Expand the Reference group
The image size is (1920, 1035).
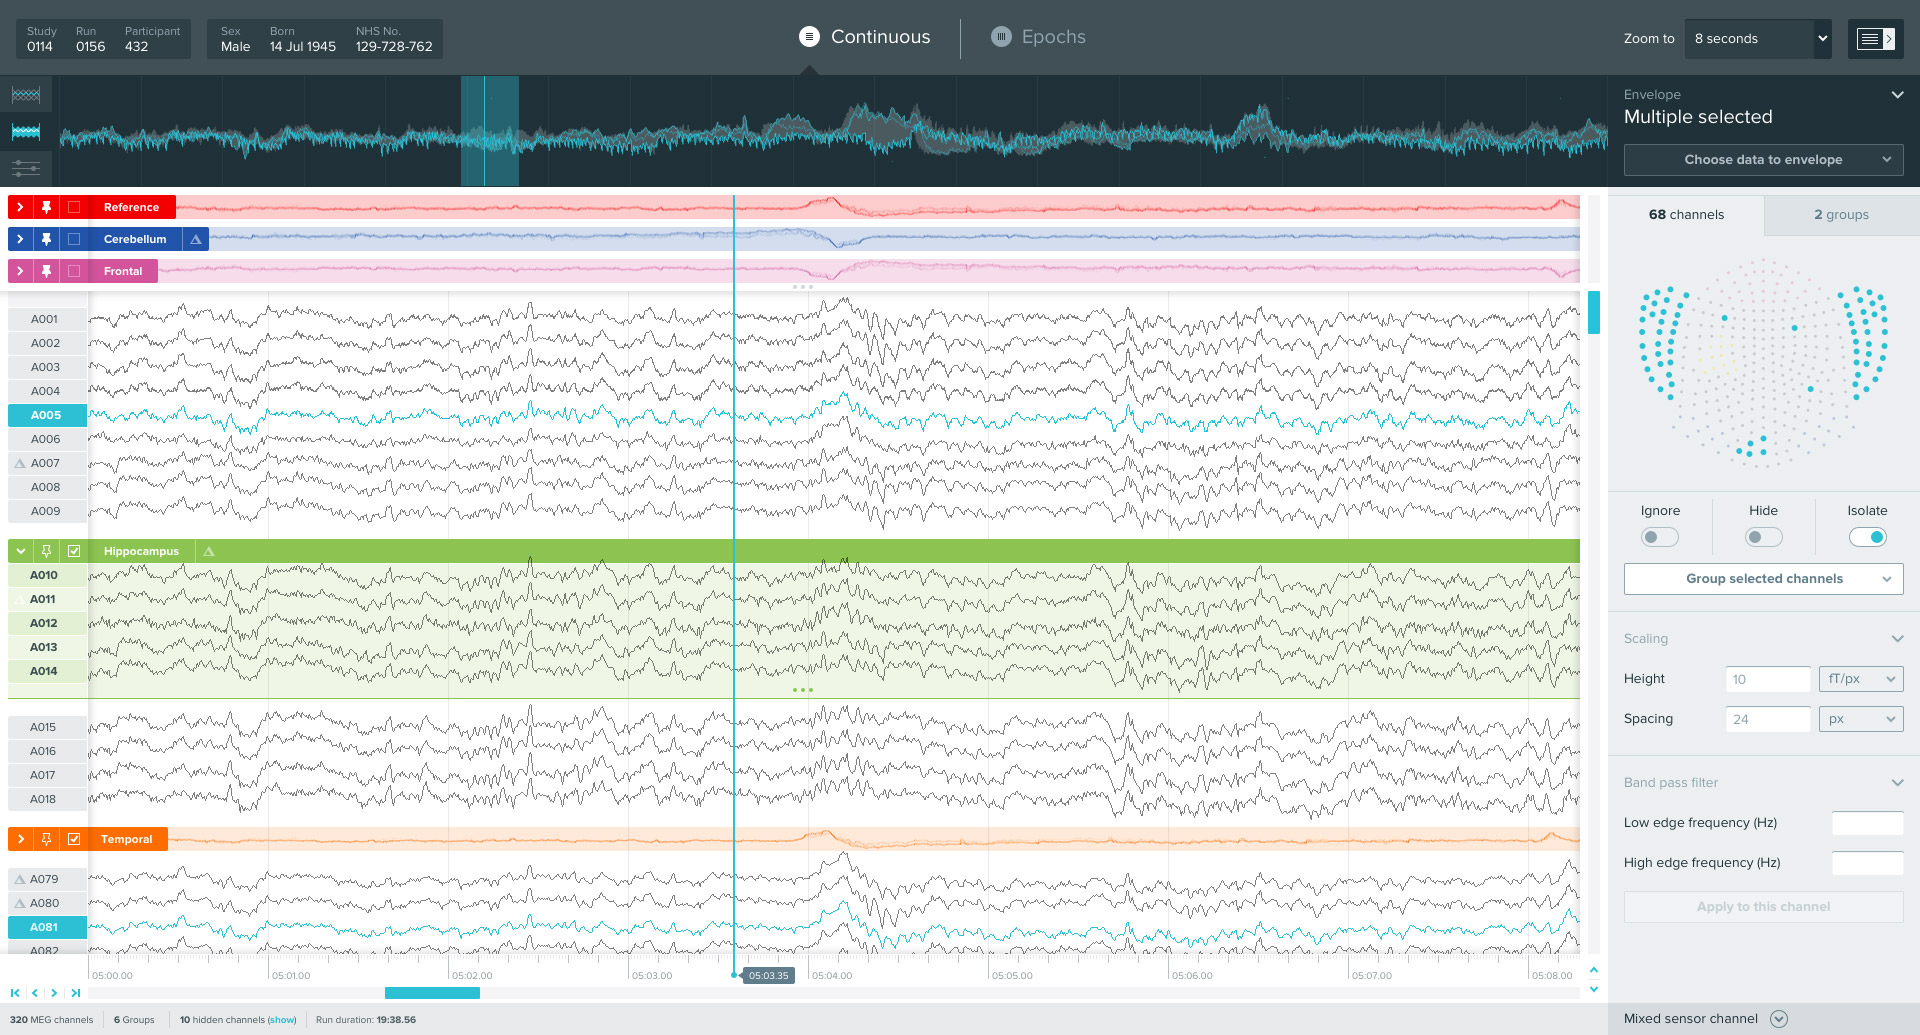pos(20,207)
